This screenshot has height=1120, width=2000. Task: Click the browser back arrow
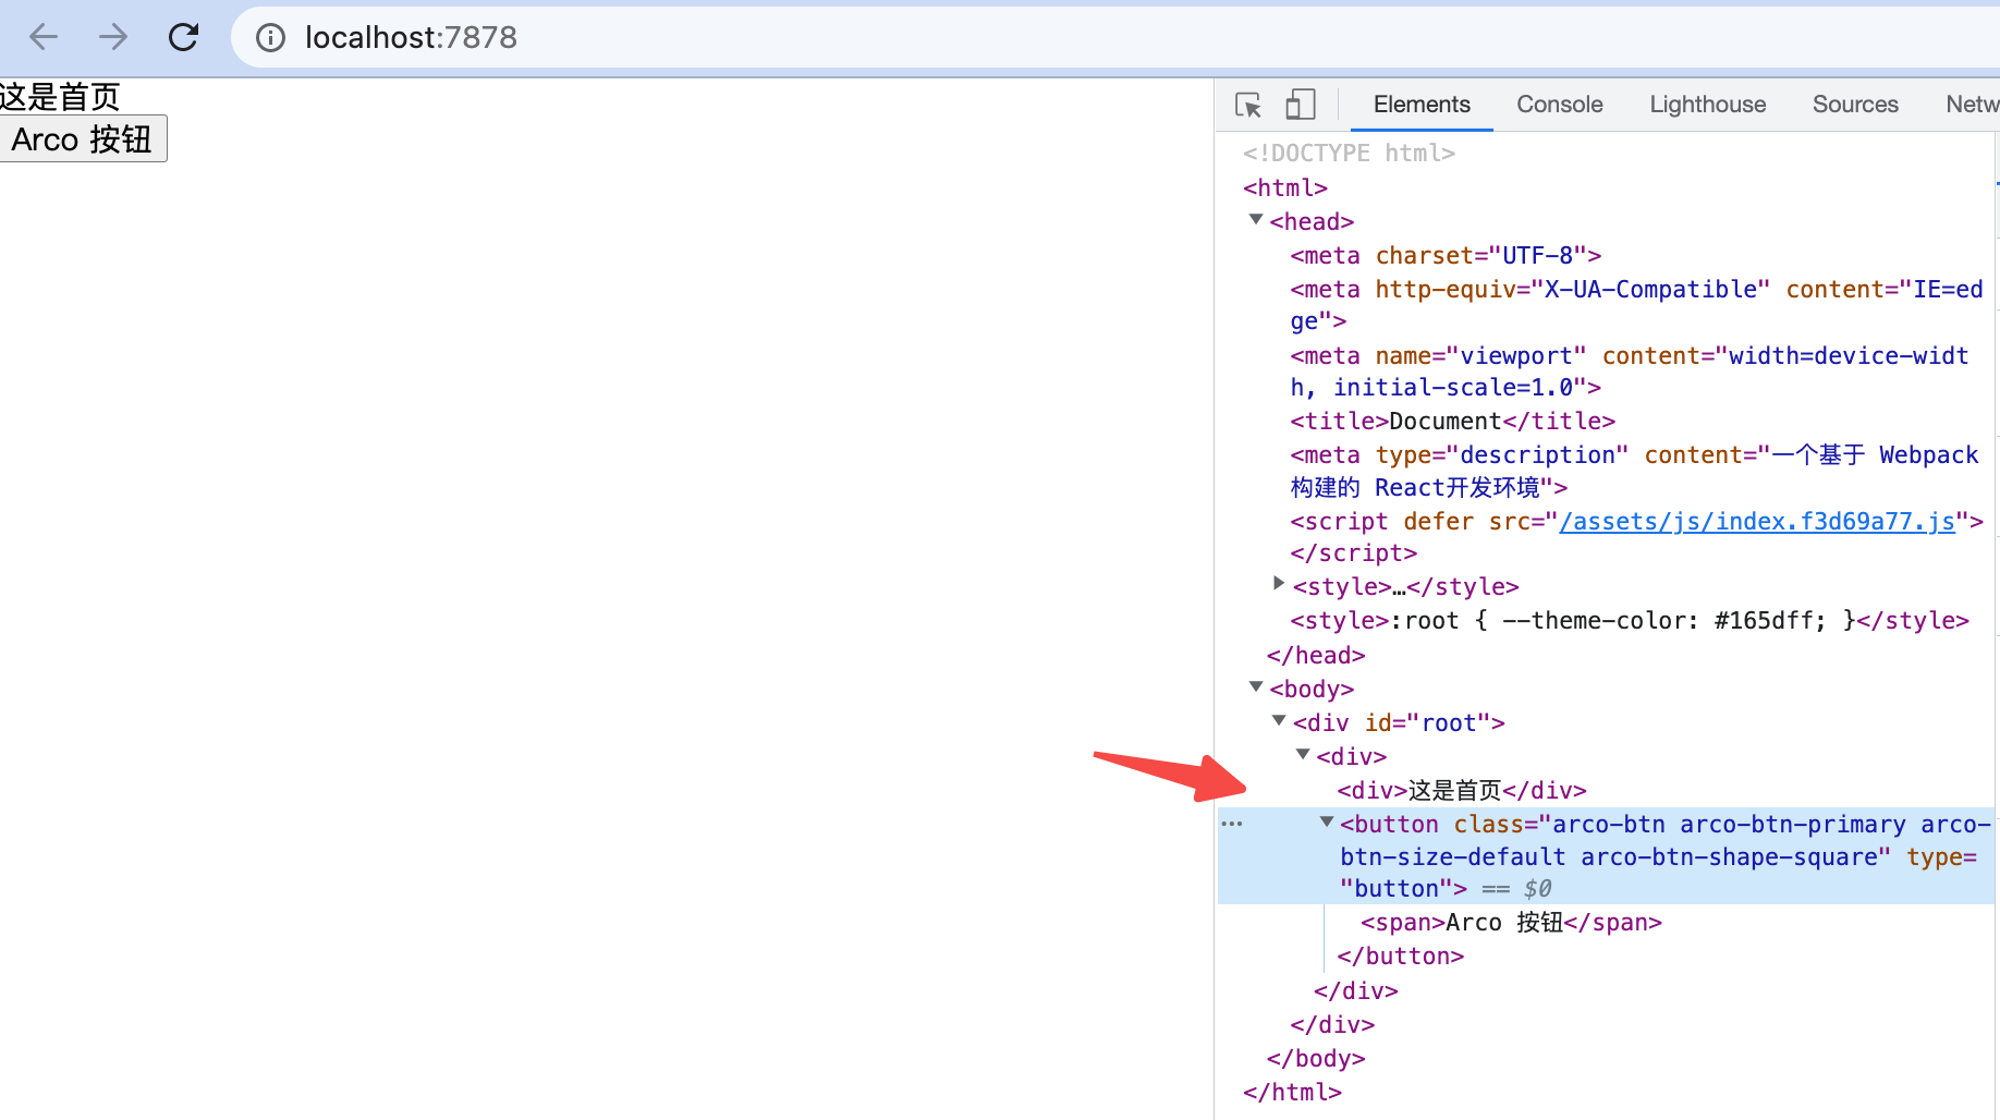[43, 37]
